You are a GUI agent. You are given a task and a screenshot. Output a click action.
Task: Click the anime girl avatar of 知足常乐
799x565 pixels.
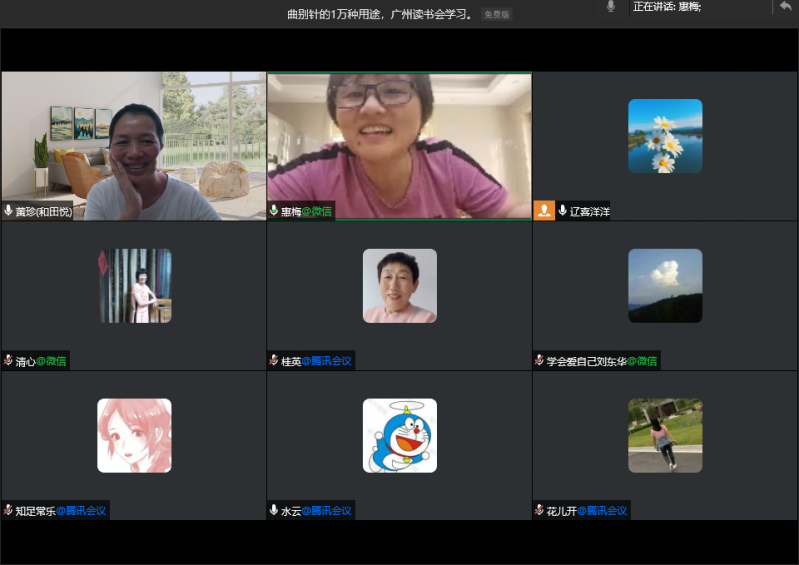[134, 435]
